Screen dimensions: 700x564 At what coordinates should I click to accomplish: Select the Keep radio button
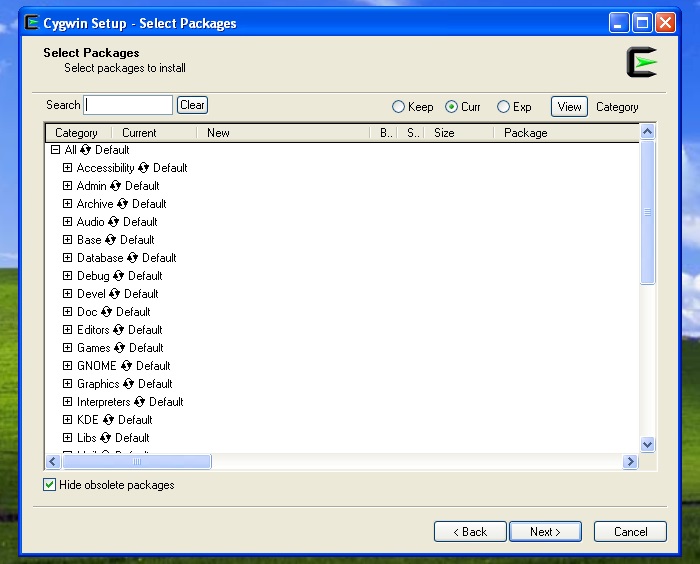pyautogui.click(x=398, y=107)
